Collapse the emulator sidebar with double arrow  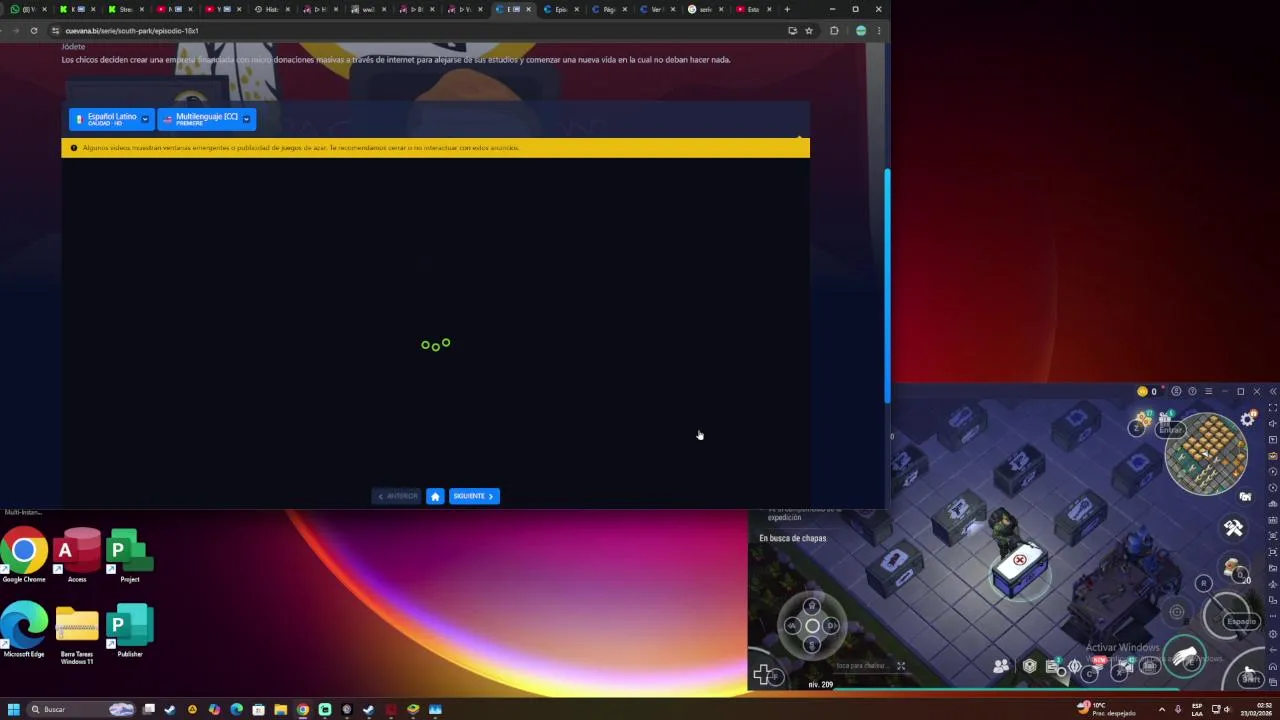point(1272,392)
